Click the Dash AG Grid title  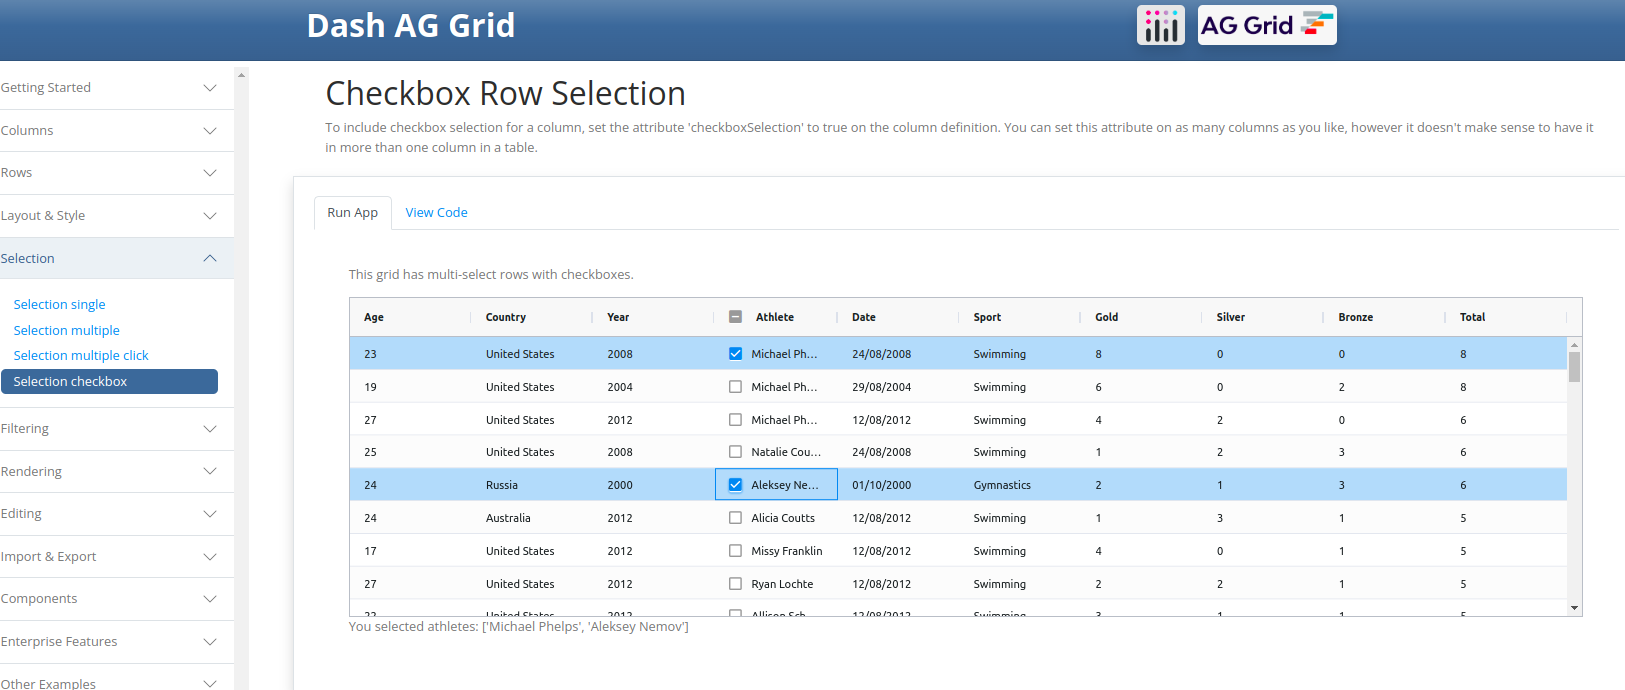(x=410, y=25)
